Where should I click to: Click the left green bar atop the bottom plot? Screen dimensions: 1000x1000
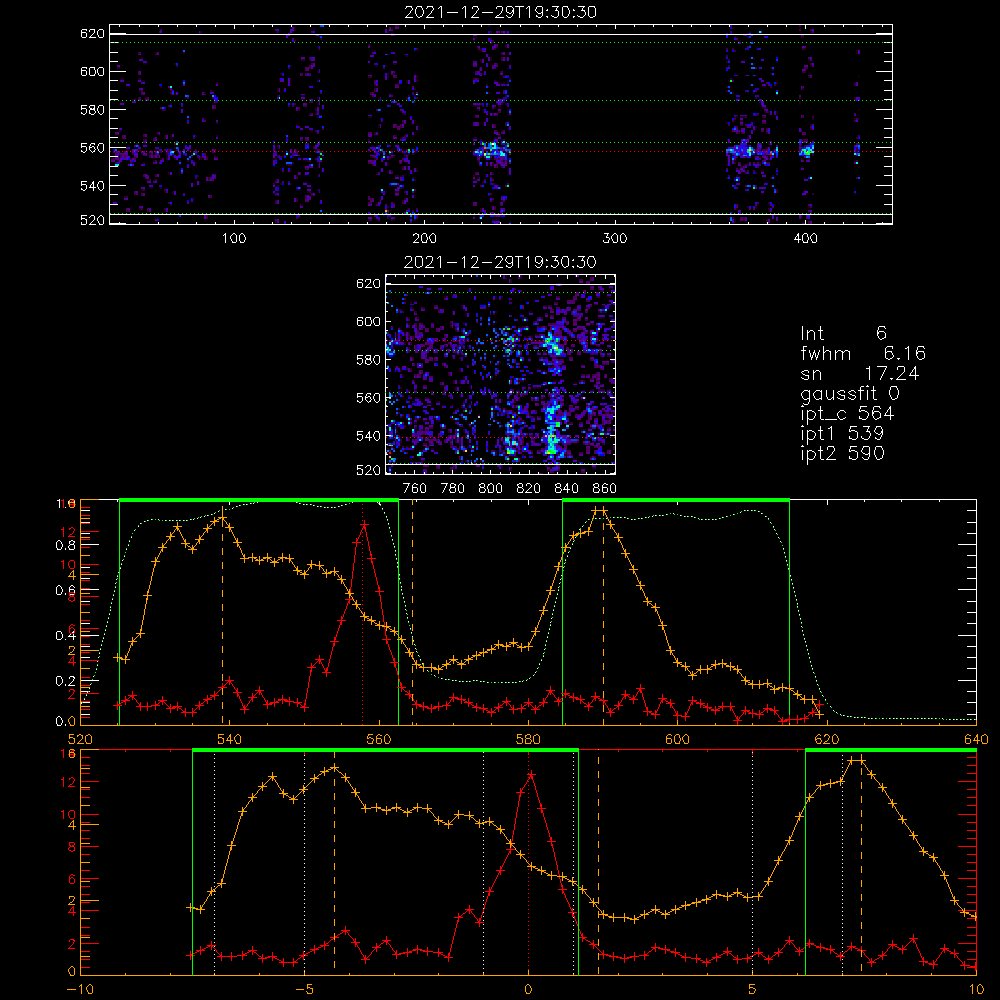[x=385, y=751]
